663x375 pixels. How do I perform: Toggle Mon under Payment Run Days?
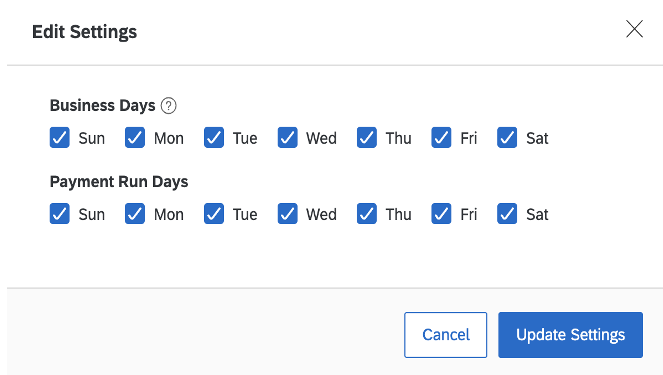pyautogui.click(x=135, y=214)
